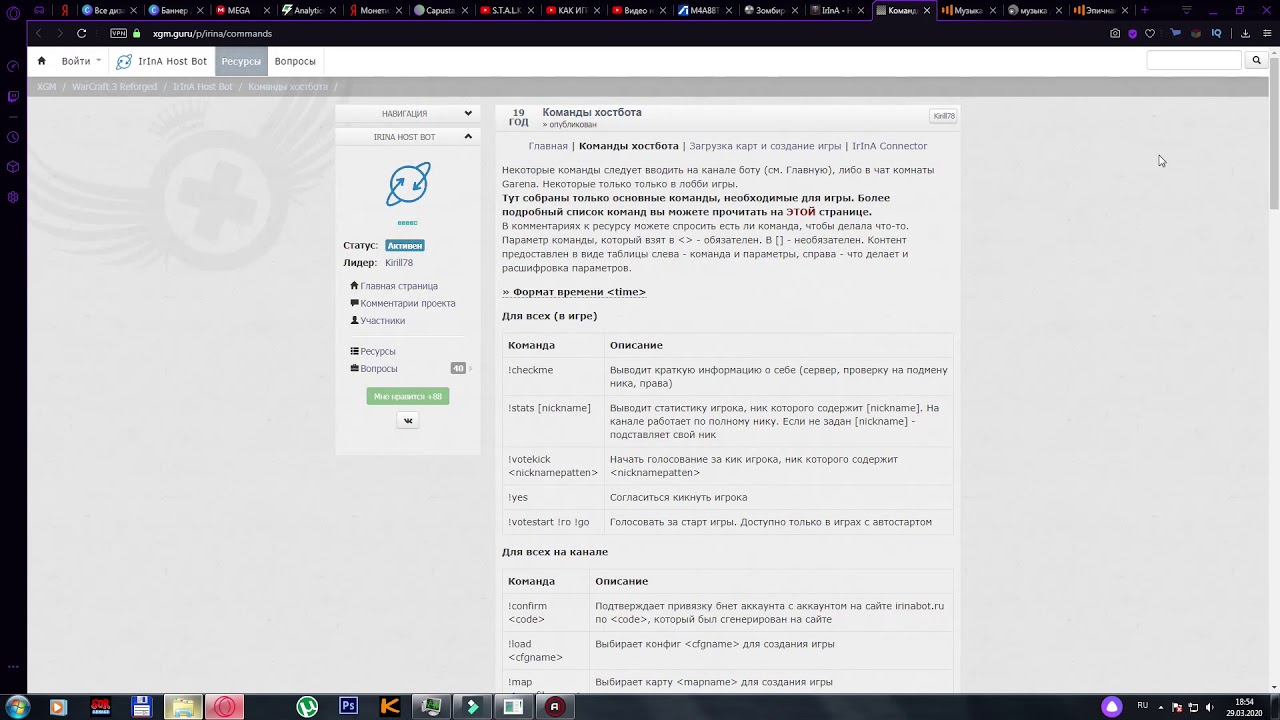
Task: Open the Ресурсы navbar tab
Action: pyautogui.click(x=241, y=61)
